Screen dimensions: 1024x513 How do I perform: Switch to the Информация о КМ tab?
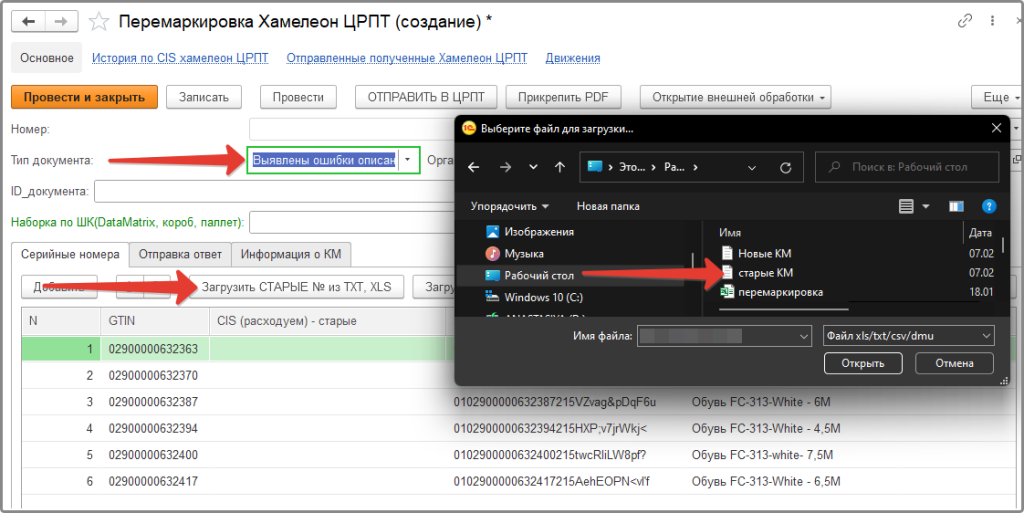click(x=291, y=254)
